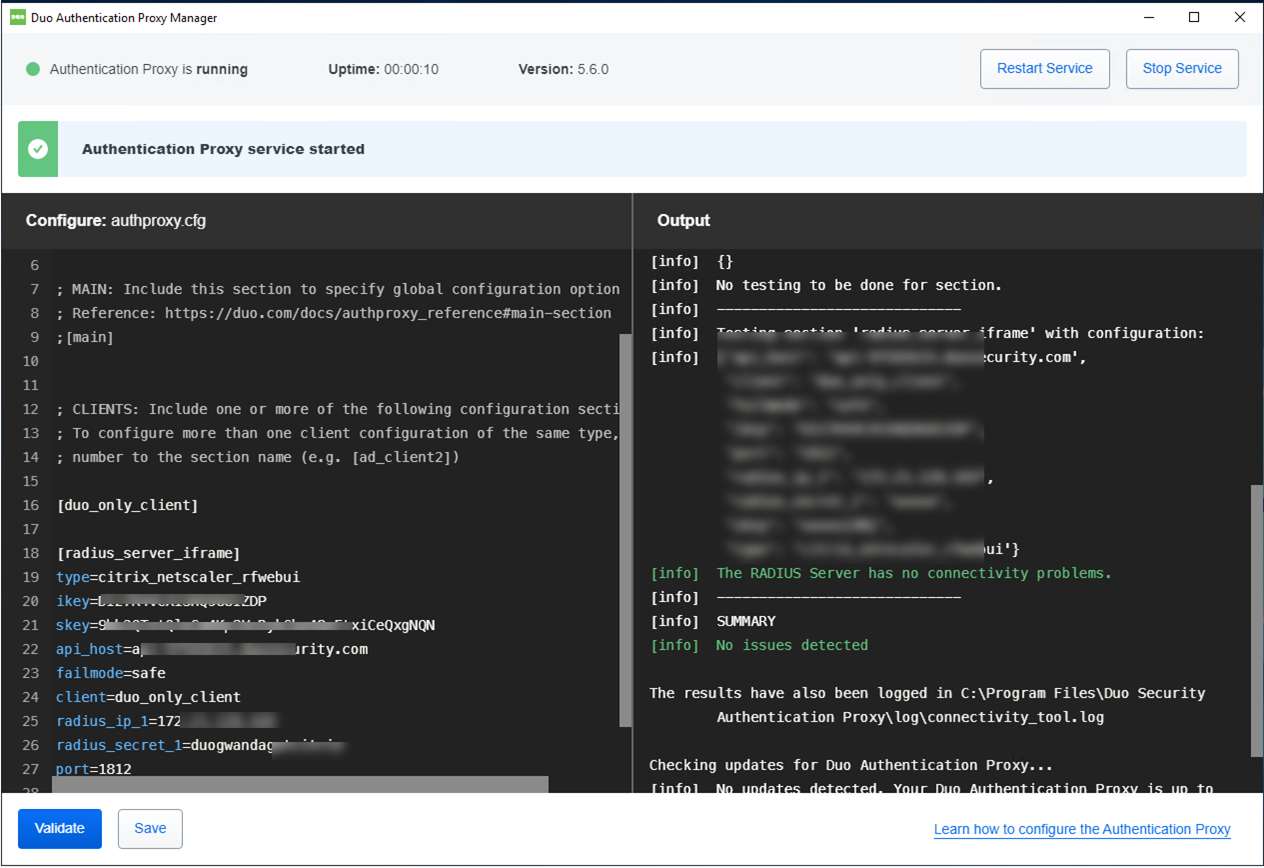Minimize the Duo Authentication Proxy Manager window
Viewport: 1264px width, 868px height.
[x=1148, y=17]
